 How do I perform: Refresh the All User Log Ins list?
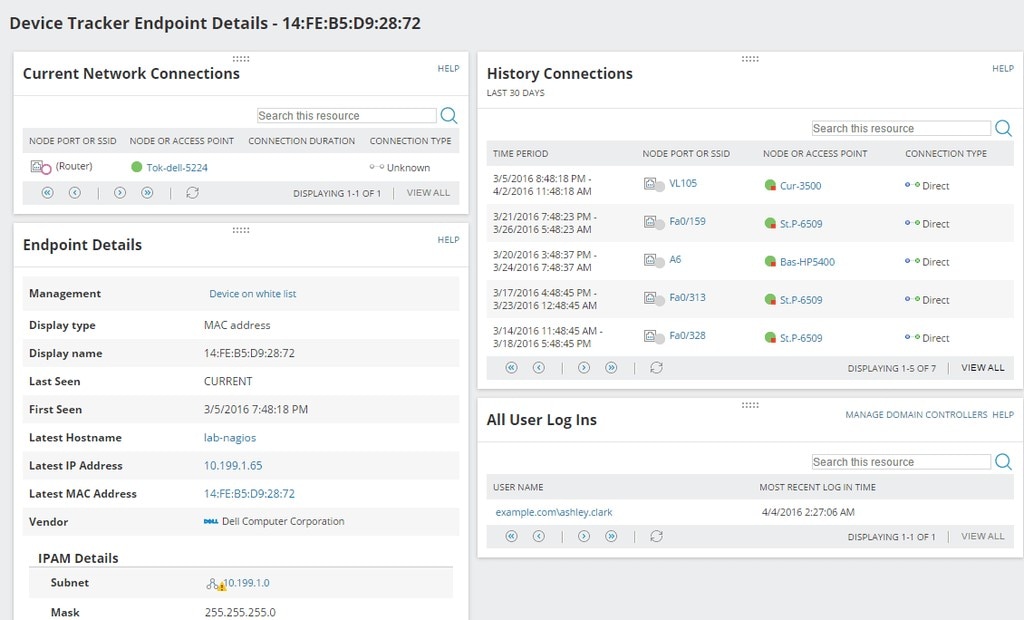pos(656,536)
